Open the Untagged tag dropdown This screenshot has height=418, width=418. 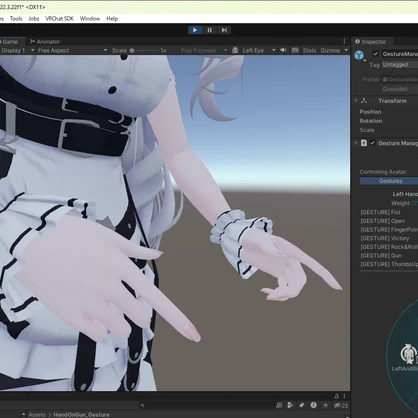[x=400, y=65]
